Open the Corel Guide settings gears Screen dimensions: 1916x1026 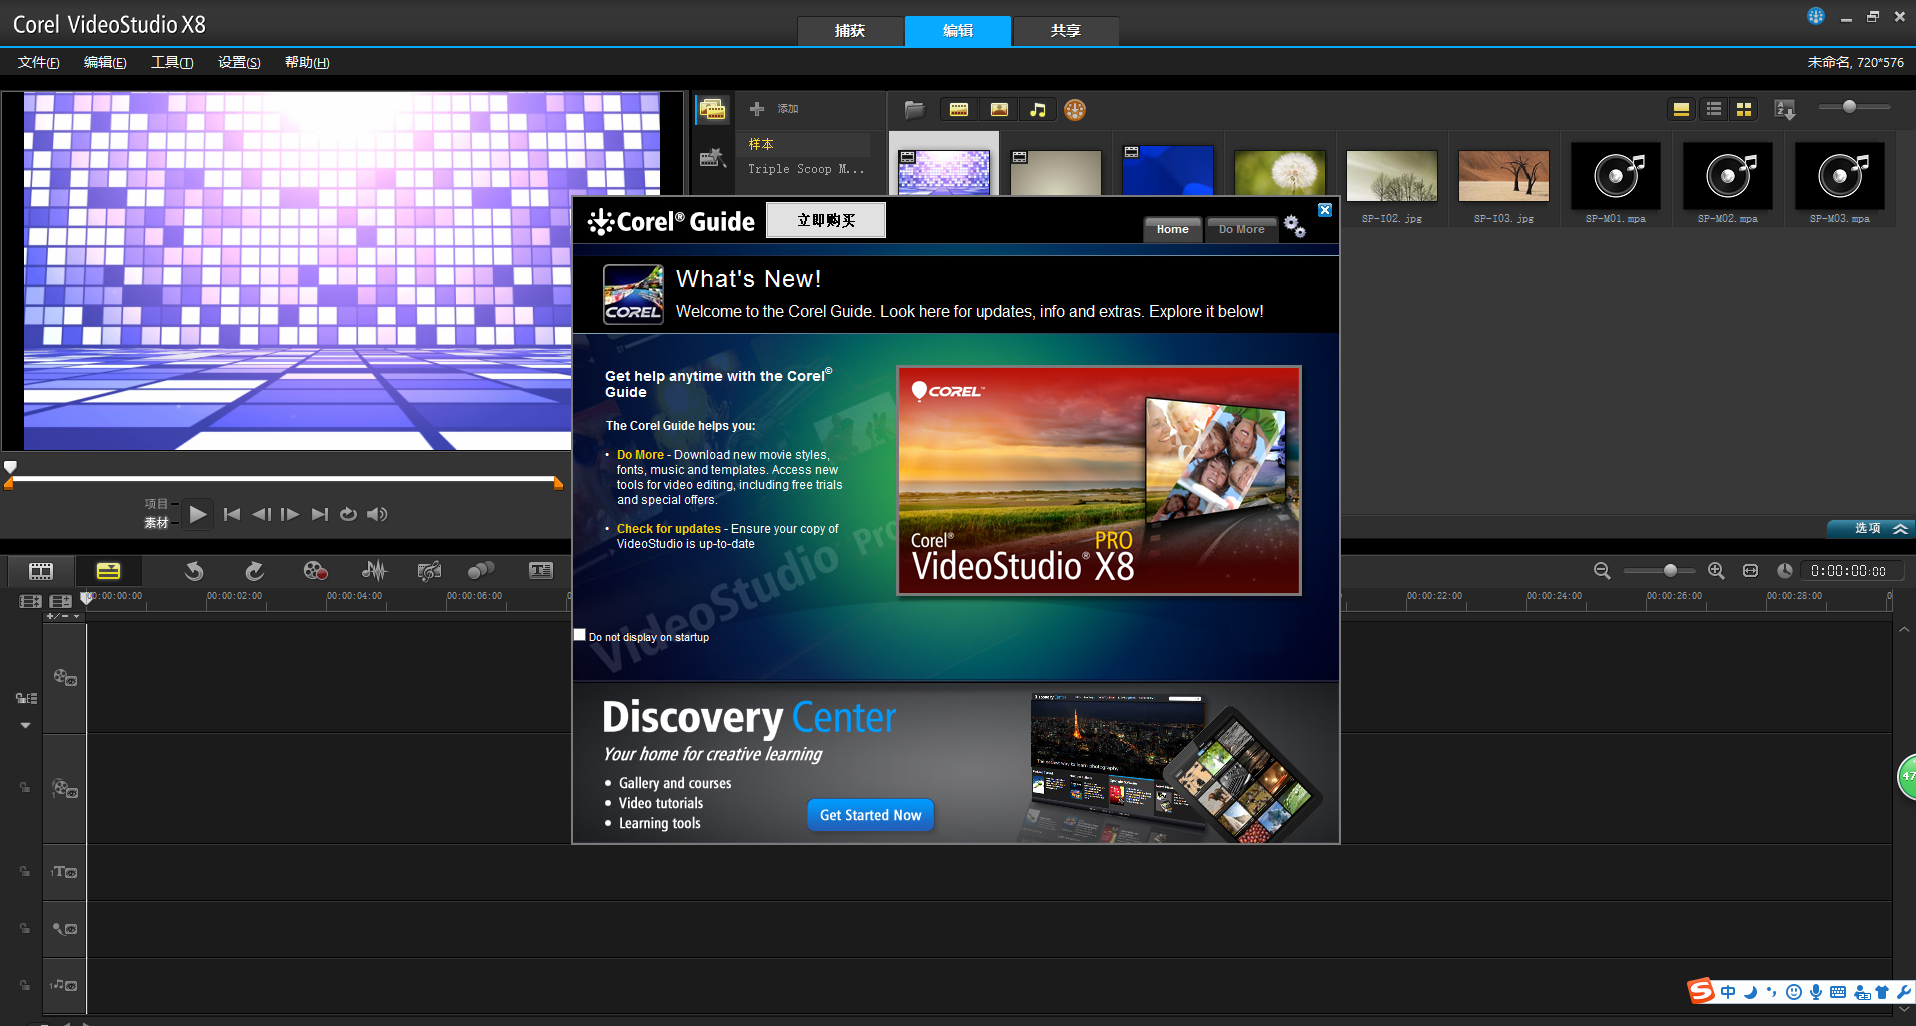click(1294, 226)
